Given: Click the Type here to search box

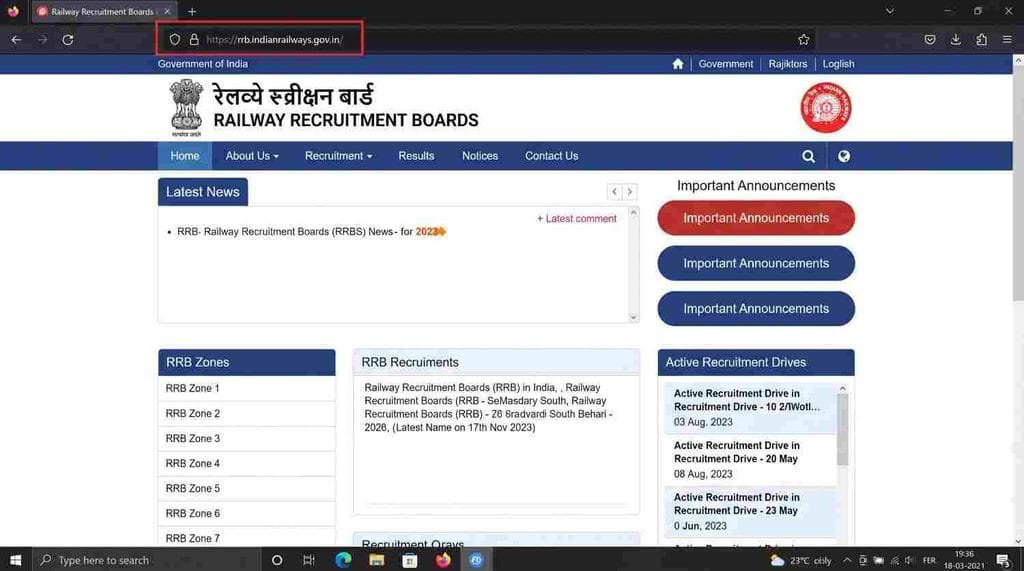Looking at the screenshot, I should (146, 560).
